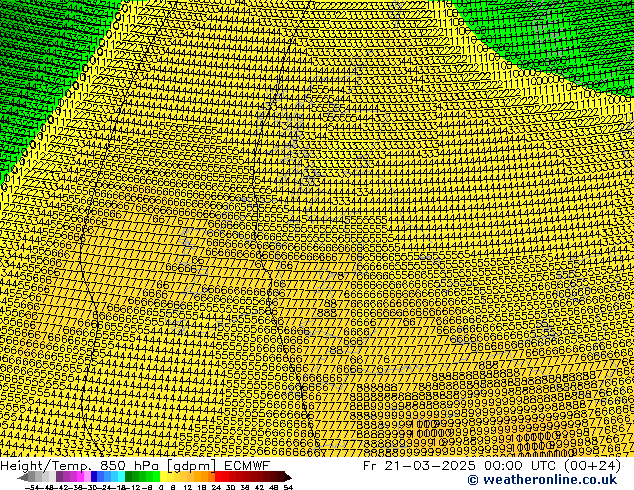Click the dark maroon arrow at legend's hot end
Image resolution: width=634 pixels, height=490 pixels.
point(287,477)
